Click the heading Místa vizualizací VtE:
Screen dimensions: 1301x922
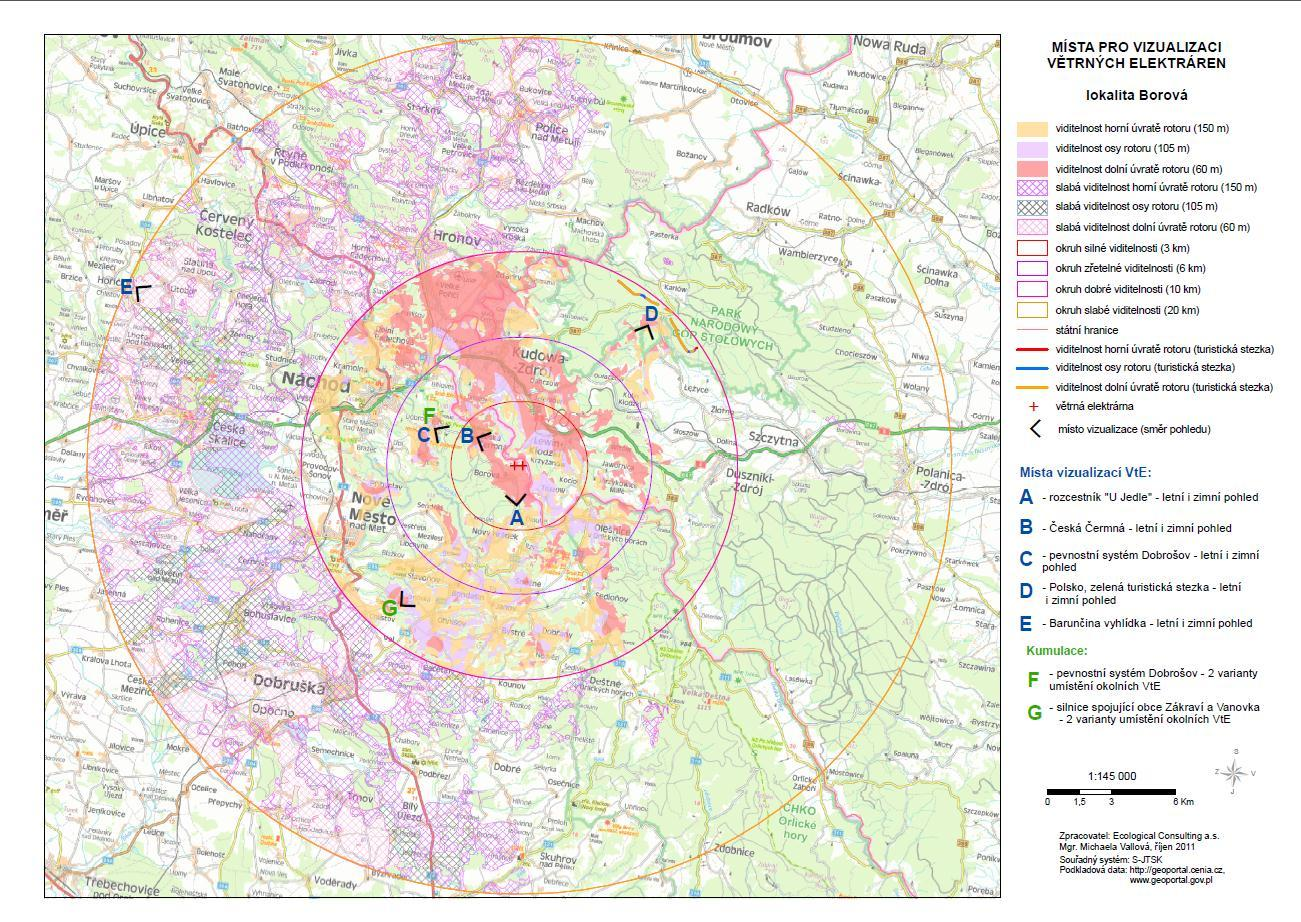click(1084, 472)
